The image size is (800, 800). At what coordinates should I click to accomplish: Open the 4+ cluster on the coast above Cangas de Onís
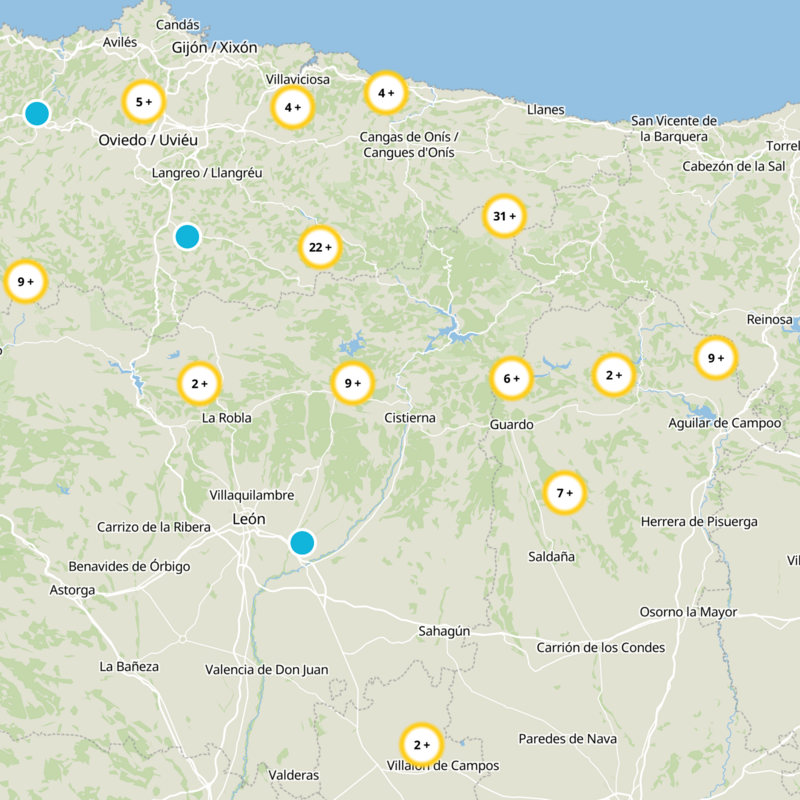click(x=386, y=93)
